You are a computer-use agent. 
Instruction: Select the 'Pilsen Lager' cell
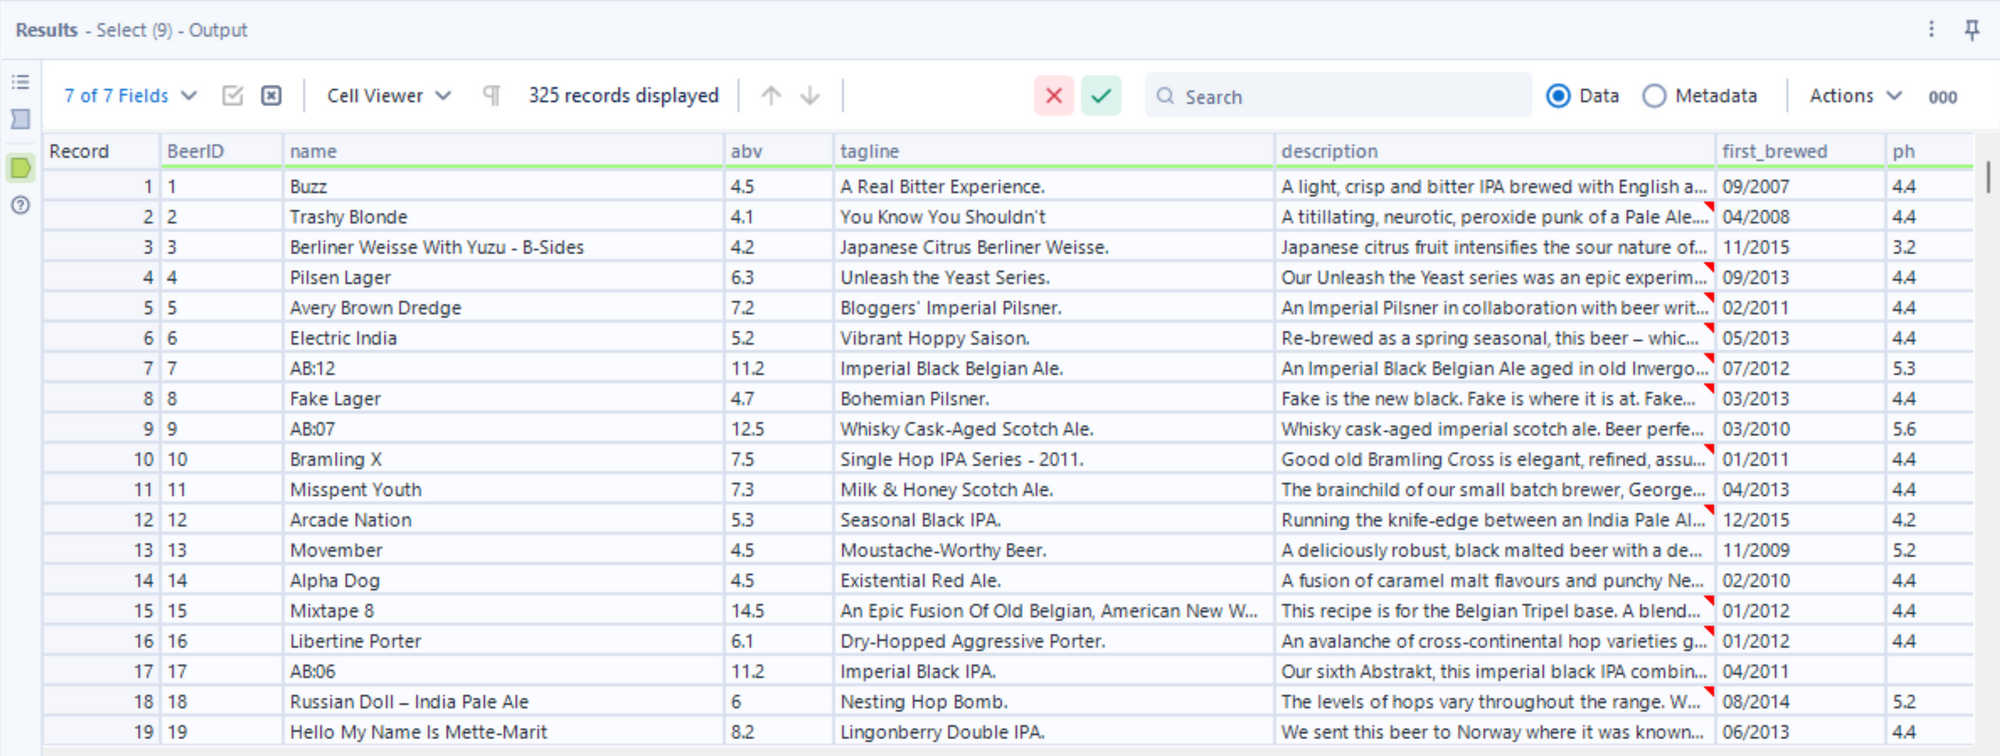pyautogui.click(x=503, y=278)
